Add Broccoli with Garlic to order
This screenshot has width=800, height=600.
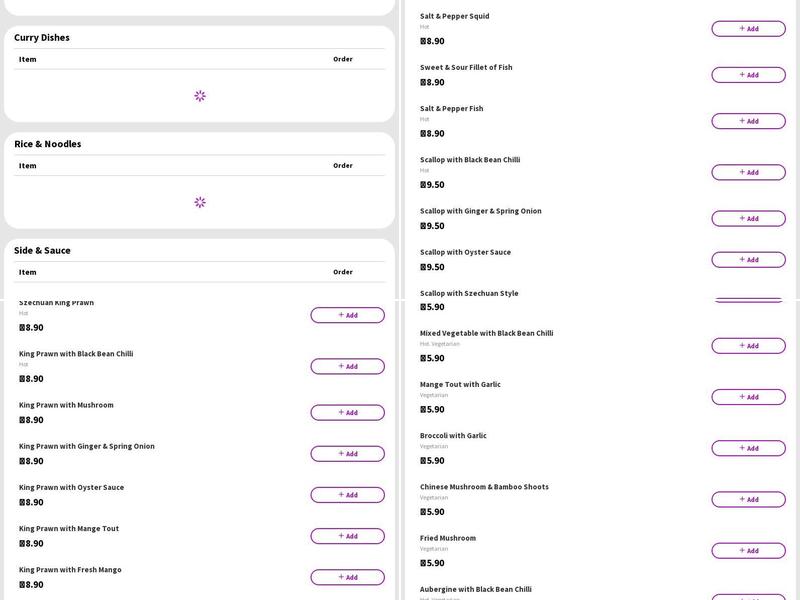pyautogui.click(x=748, y=448)
